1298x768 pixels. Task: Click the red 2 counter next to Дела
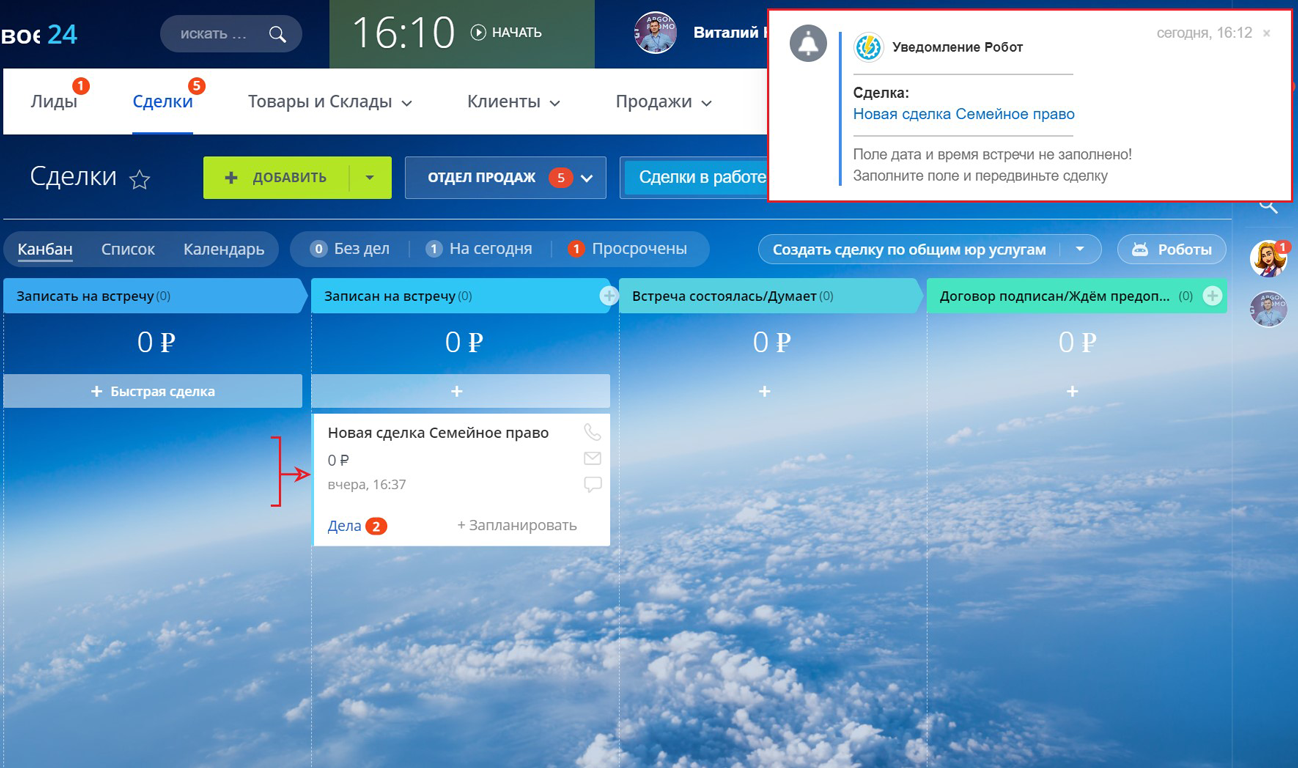click(x=376, y=526)
